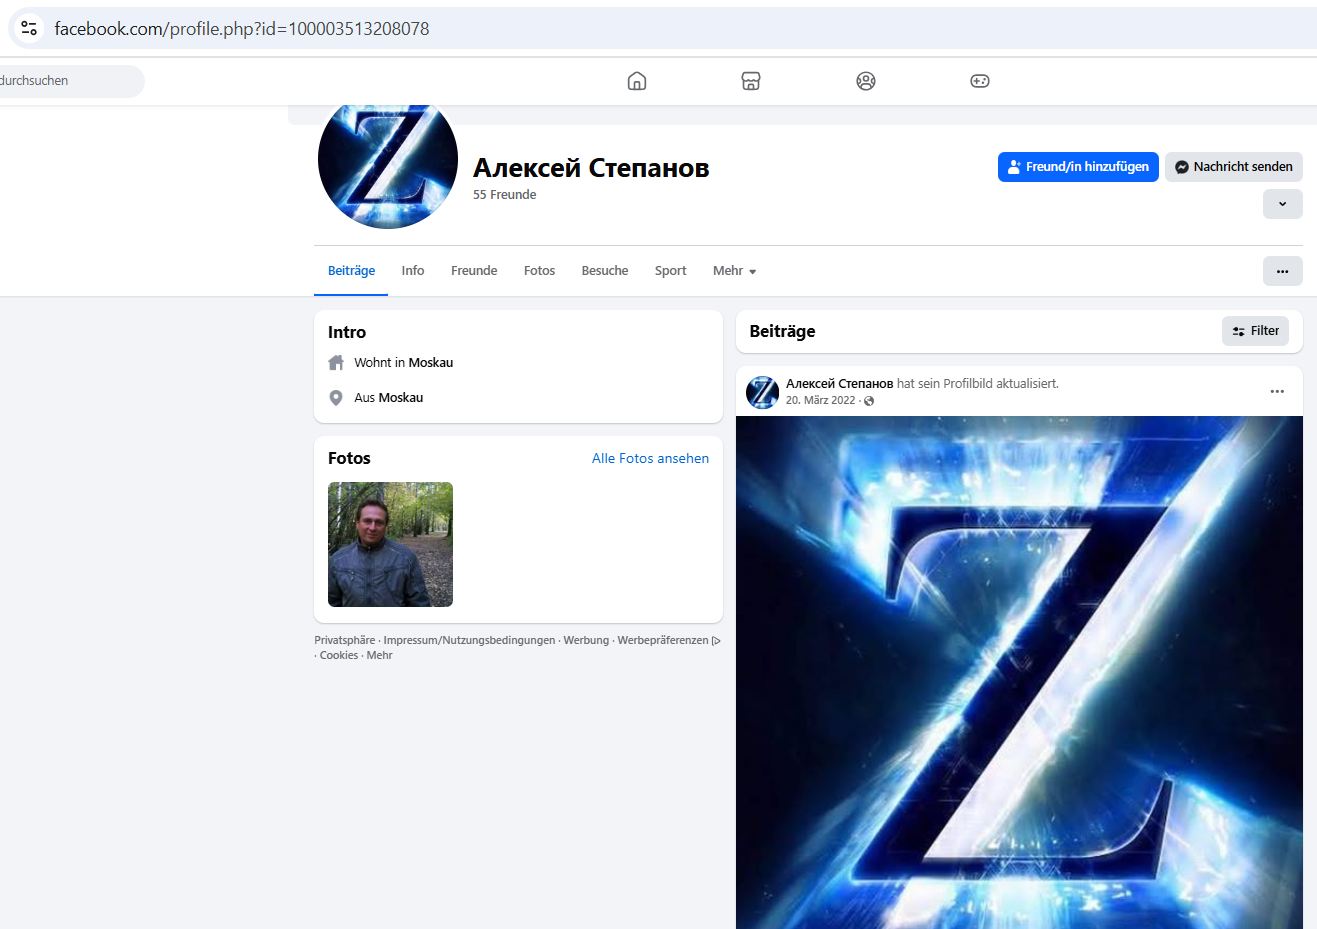Open the forest photo thumbnail
The image size is (1317, 929).
point(390,544)
